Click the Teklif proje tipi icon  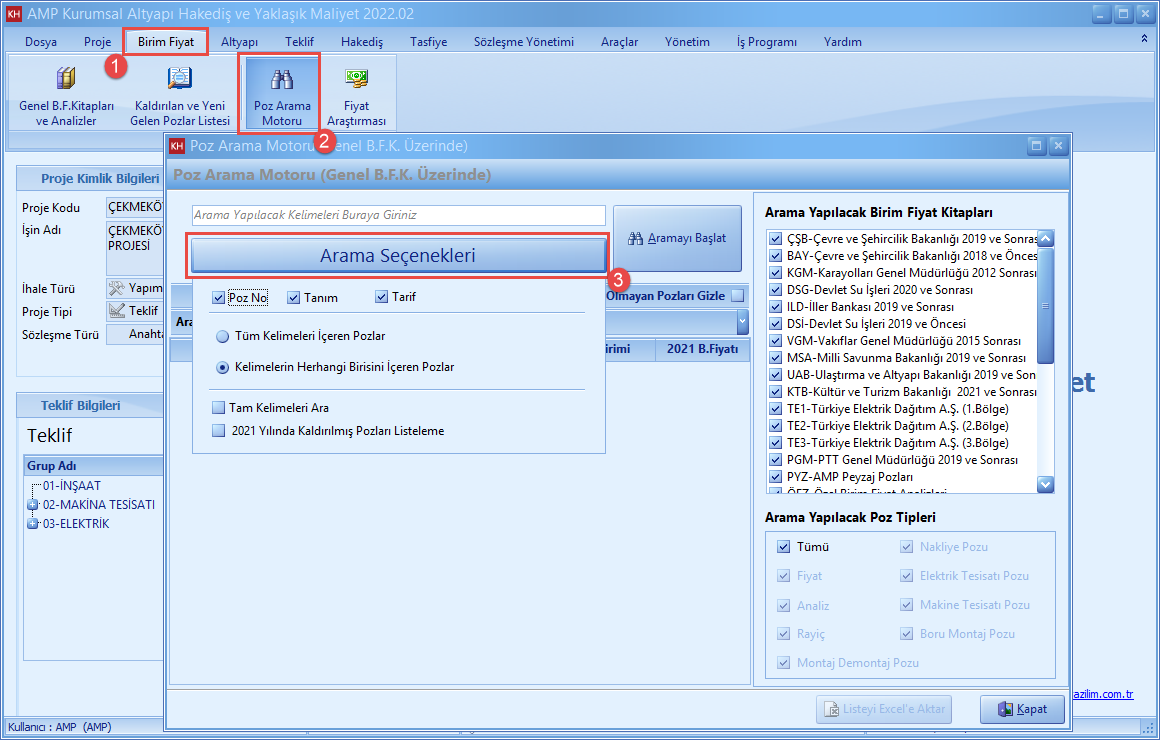(117, 311)
